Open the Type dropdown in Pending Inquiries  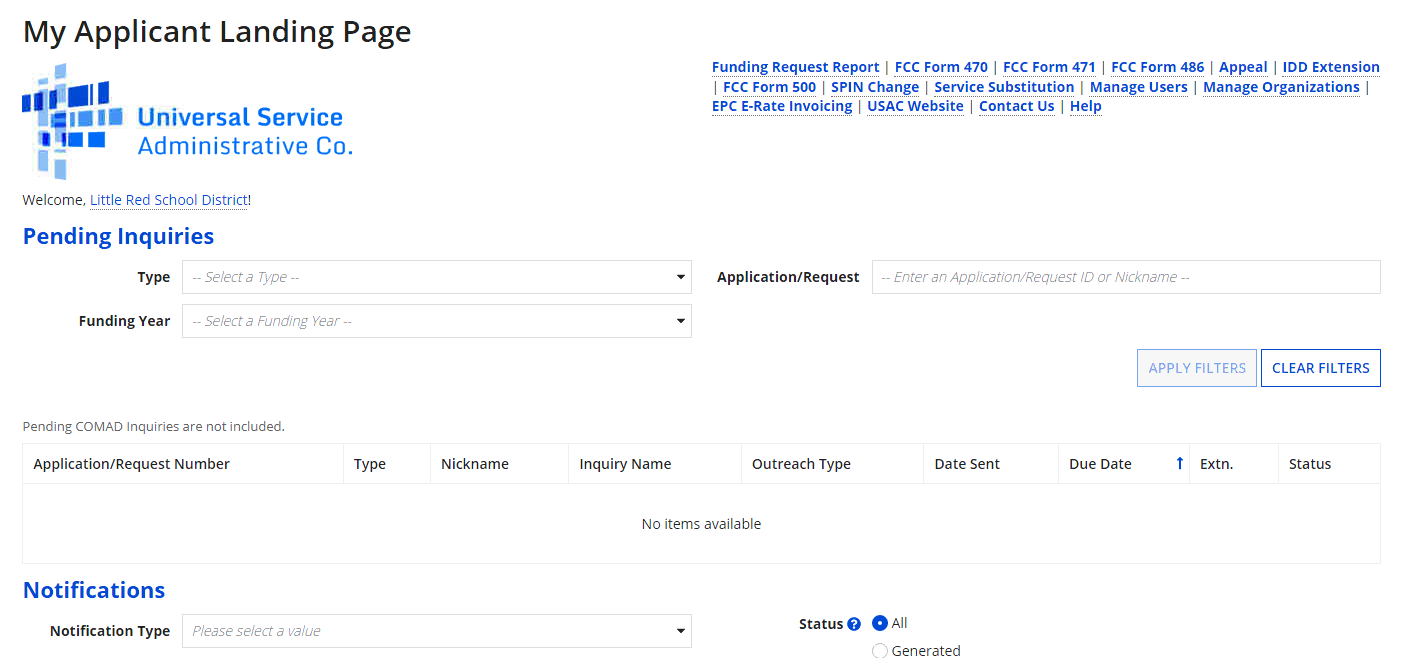point(436,277)
